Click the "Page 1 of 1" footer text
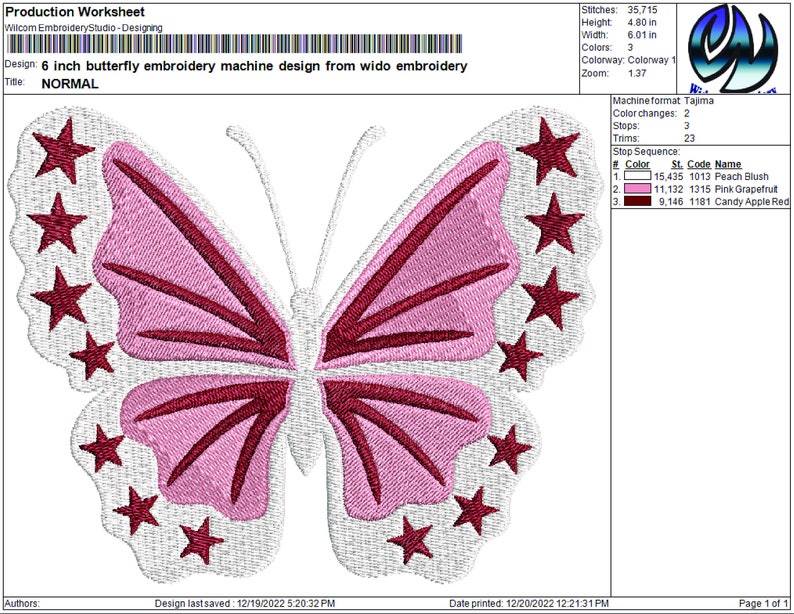 (763, 603)
